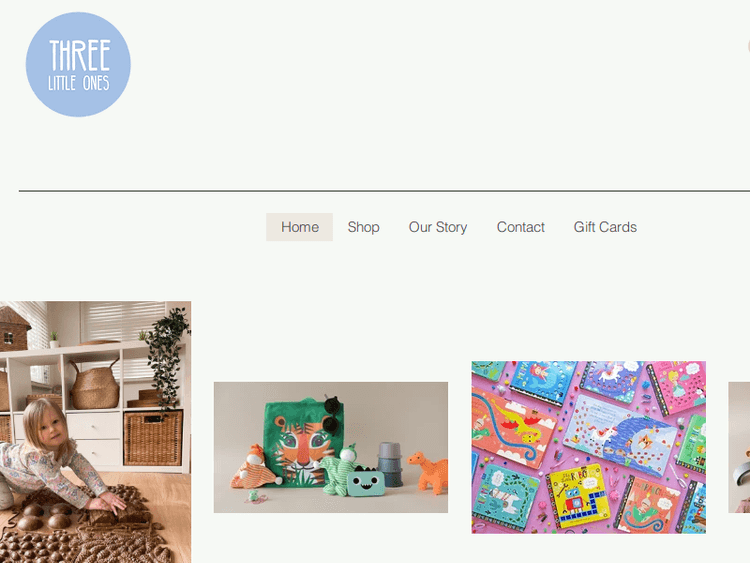Open the colorful activity books image
This screenshot has width=750, height=563.
tap(589, 447)
